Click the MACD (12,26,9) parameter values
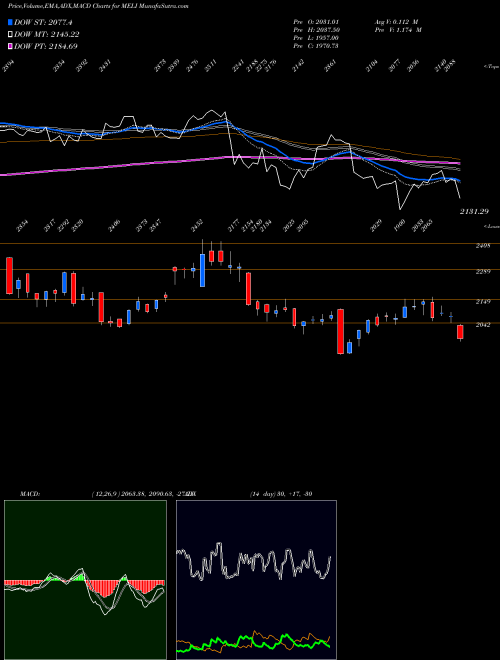 143,494
